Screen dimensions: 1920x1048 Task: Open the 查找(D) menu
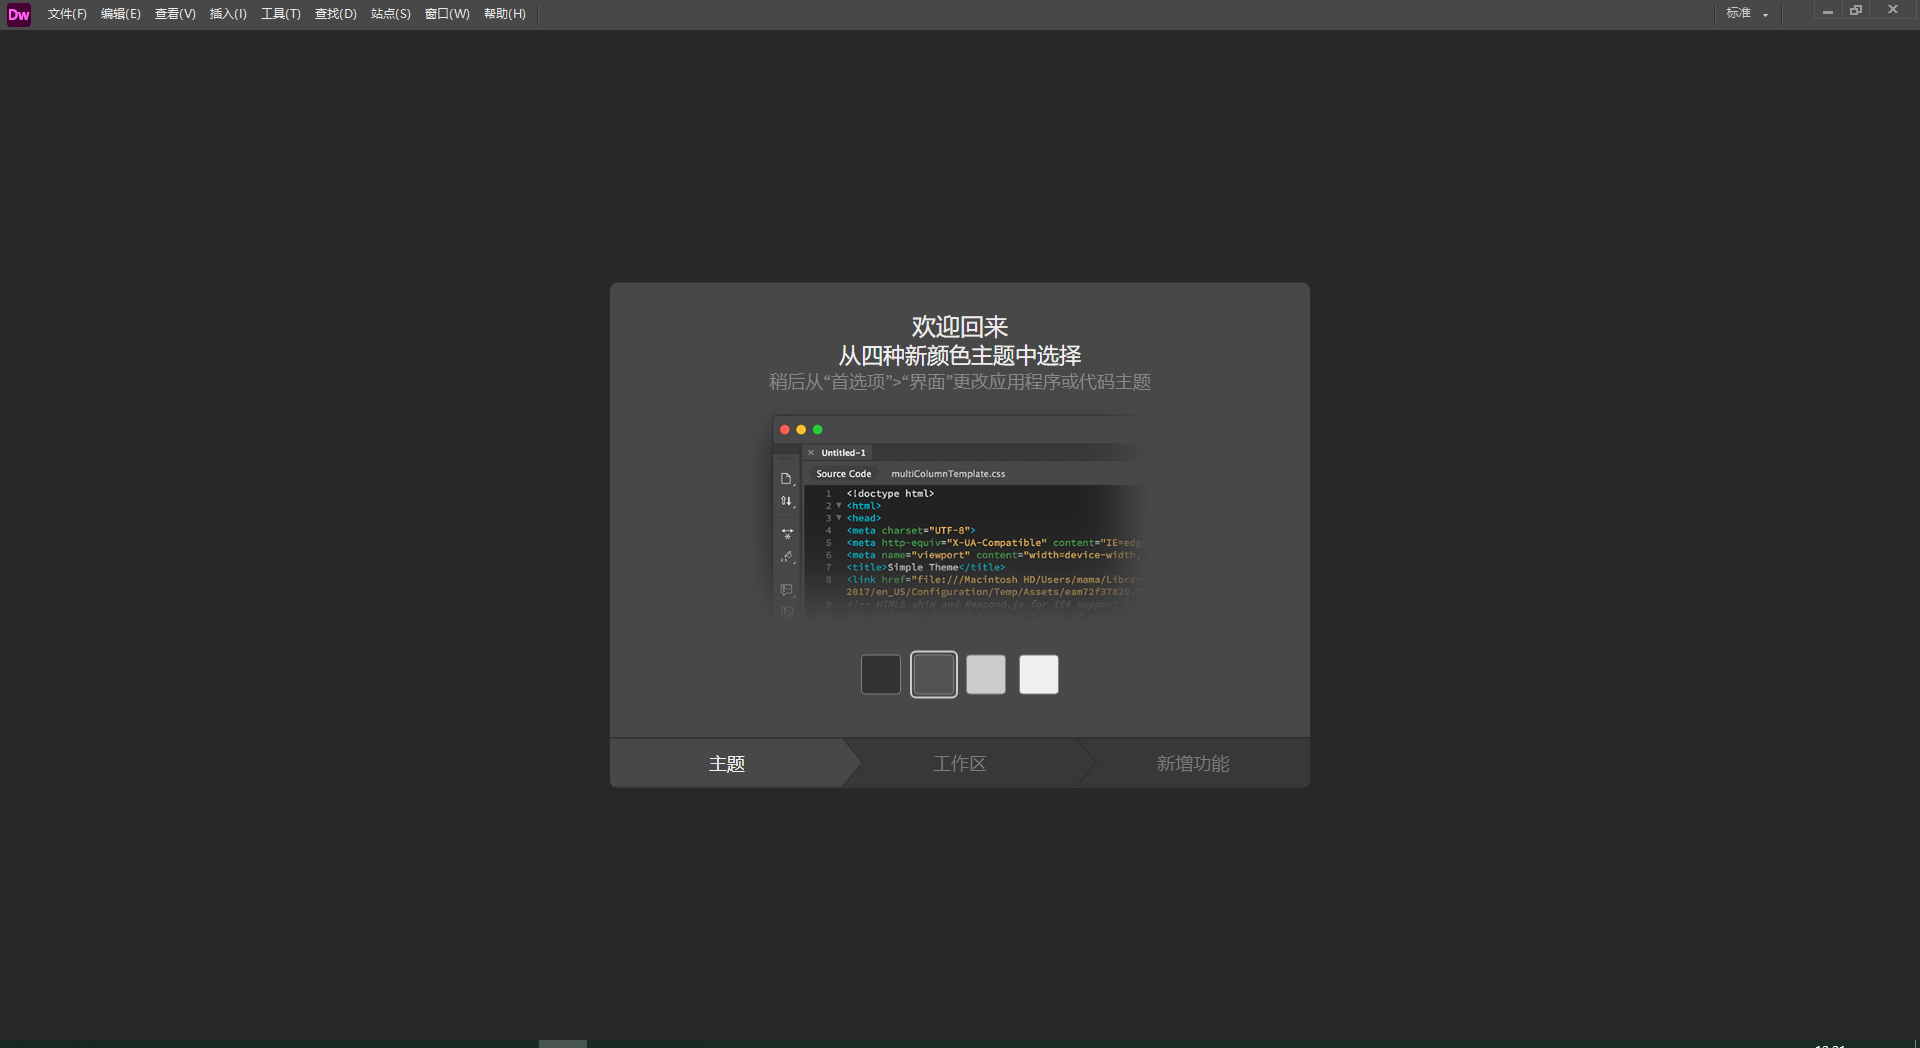[336, 14]
